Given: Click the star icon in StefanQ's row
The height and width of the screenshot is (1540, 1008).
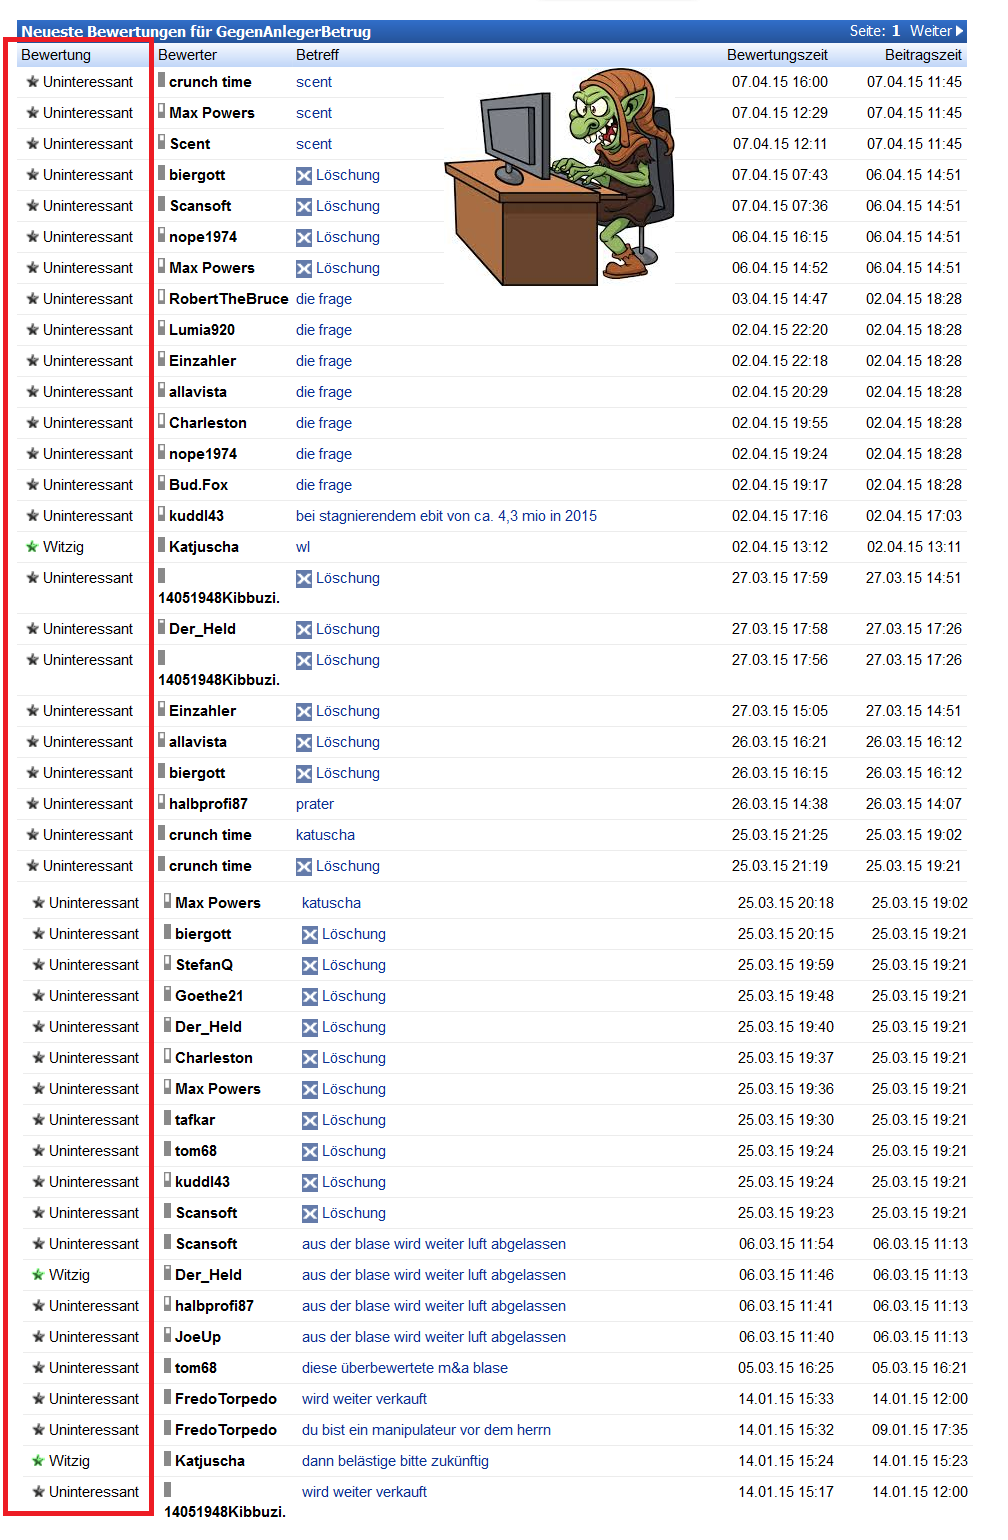Looking at the screenshot, I should (39, 965).
